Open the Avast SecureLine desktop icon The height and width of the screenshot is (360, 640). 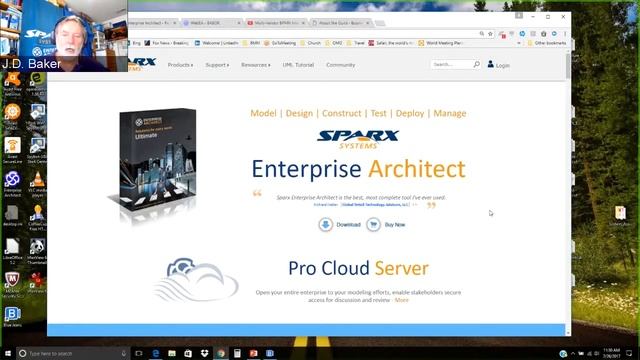(12, 151)
